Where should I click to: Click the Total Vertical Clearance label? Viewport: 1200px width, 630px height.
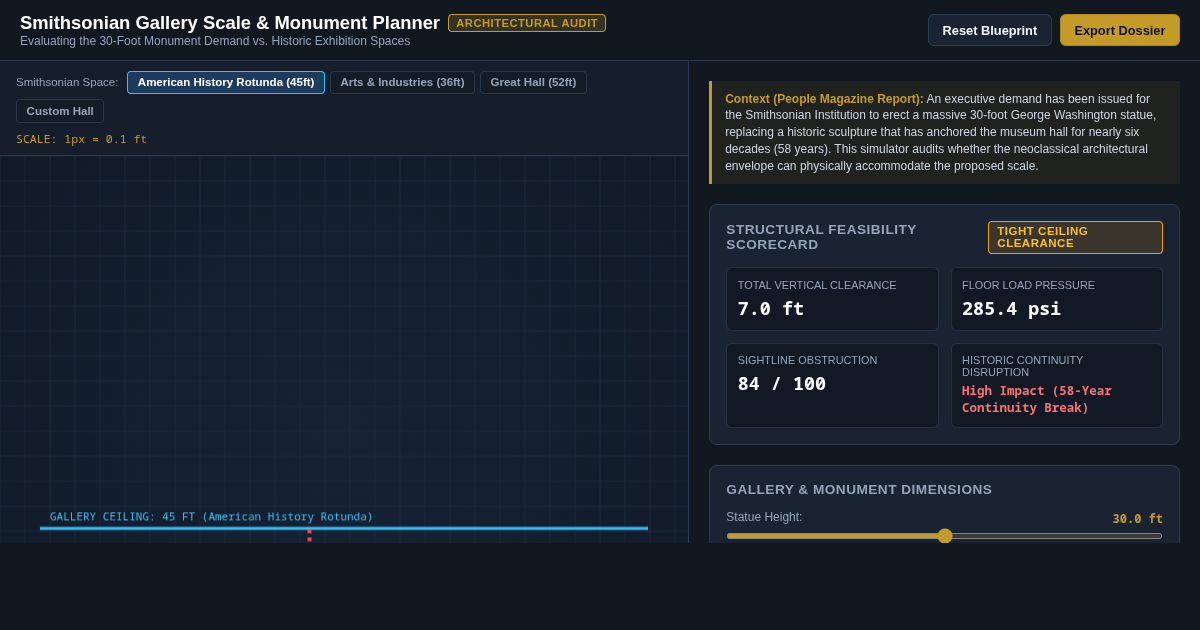tap(817, 285)
